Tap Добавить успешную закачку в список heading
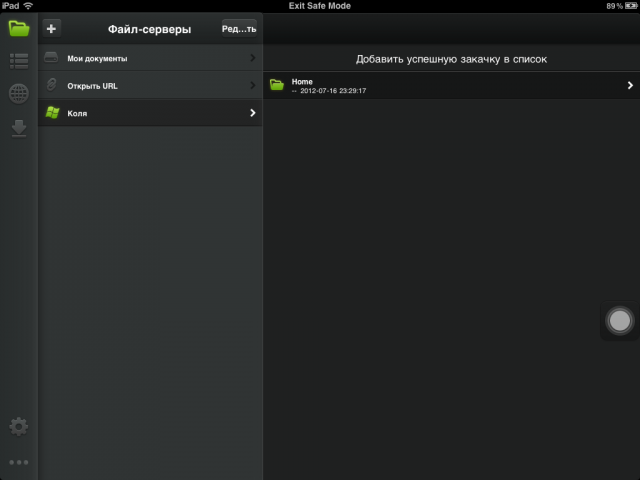The width and height of the screenshot is (640, 480). pyautogui.click(x=451, y=59)
